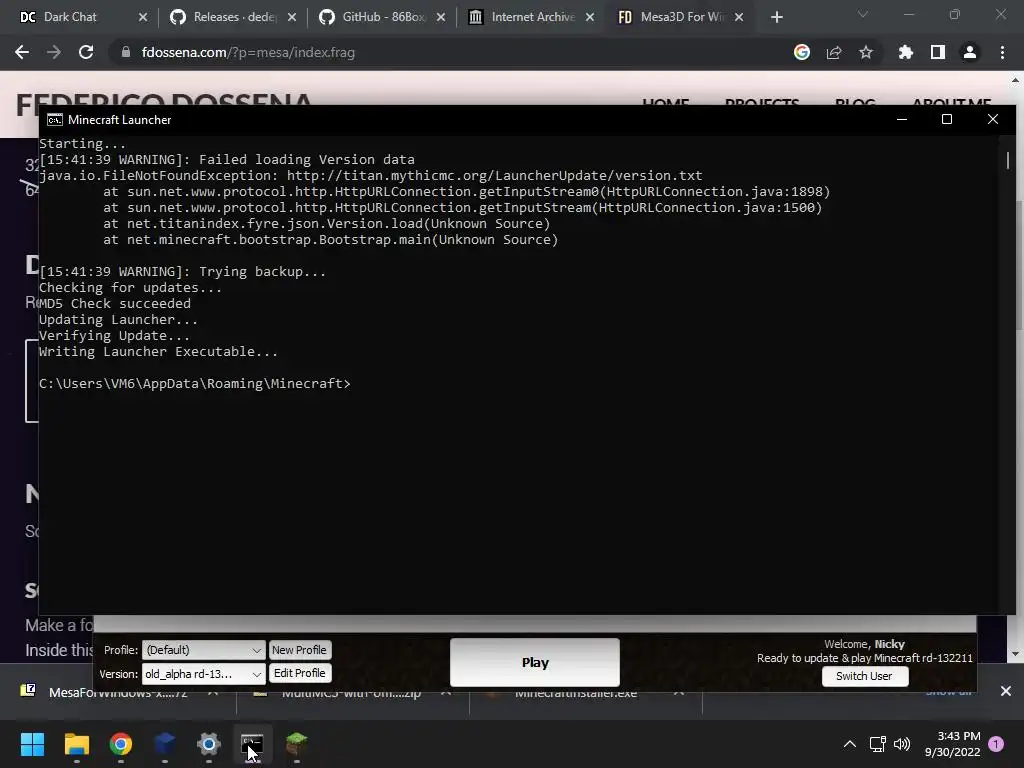The height and width of the screenshot is (768, 1024).
Task: Open MesaForWindows download item
Action: click(x=118, y=692)
